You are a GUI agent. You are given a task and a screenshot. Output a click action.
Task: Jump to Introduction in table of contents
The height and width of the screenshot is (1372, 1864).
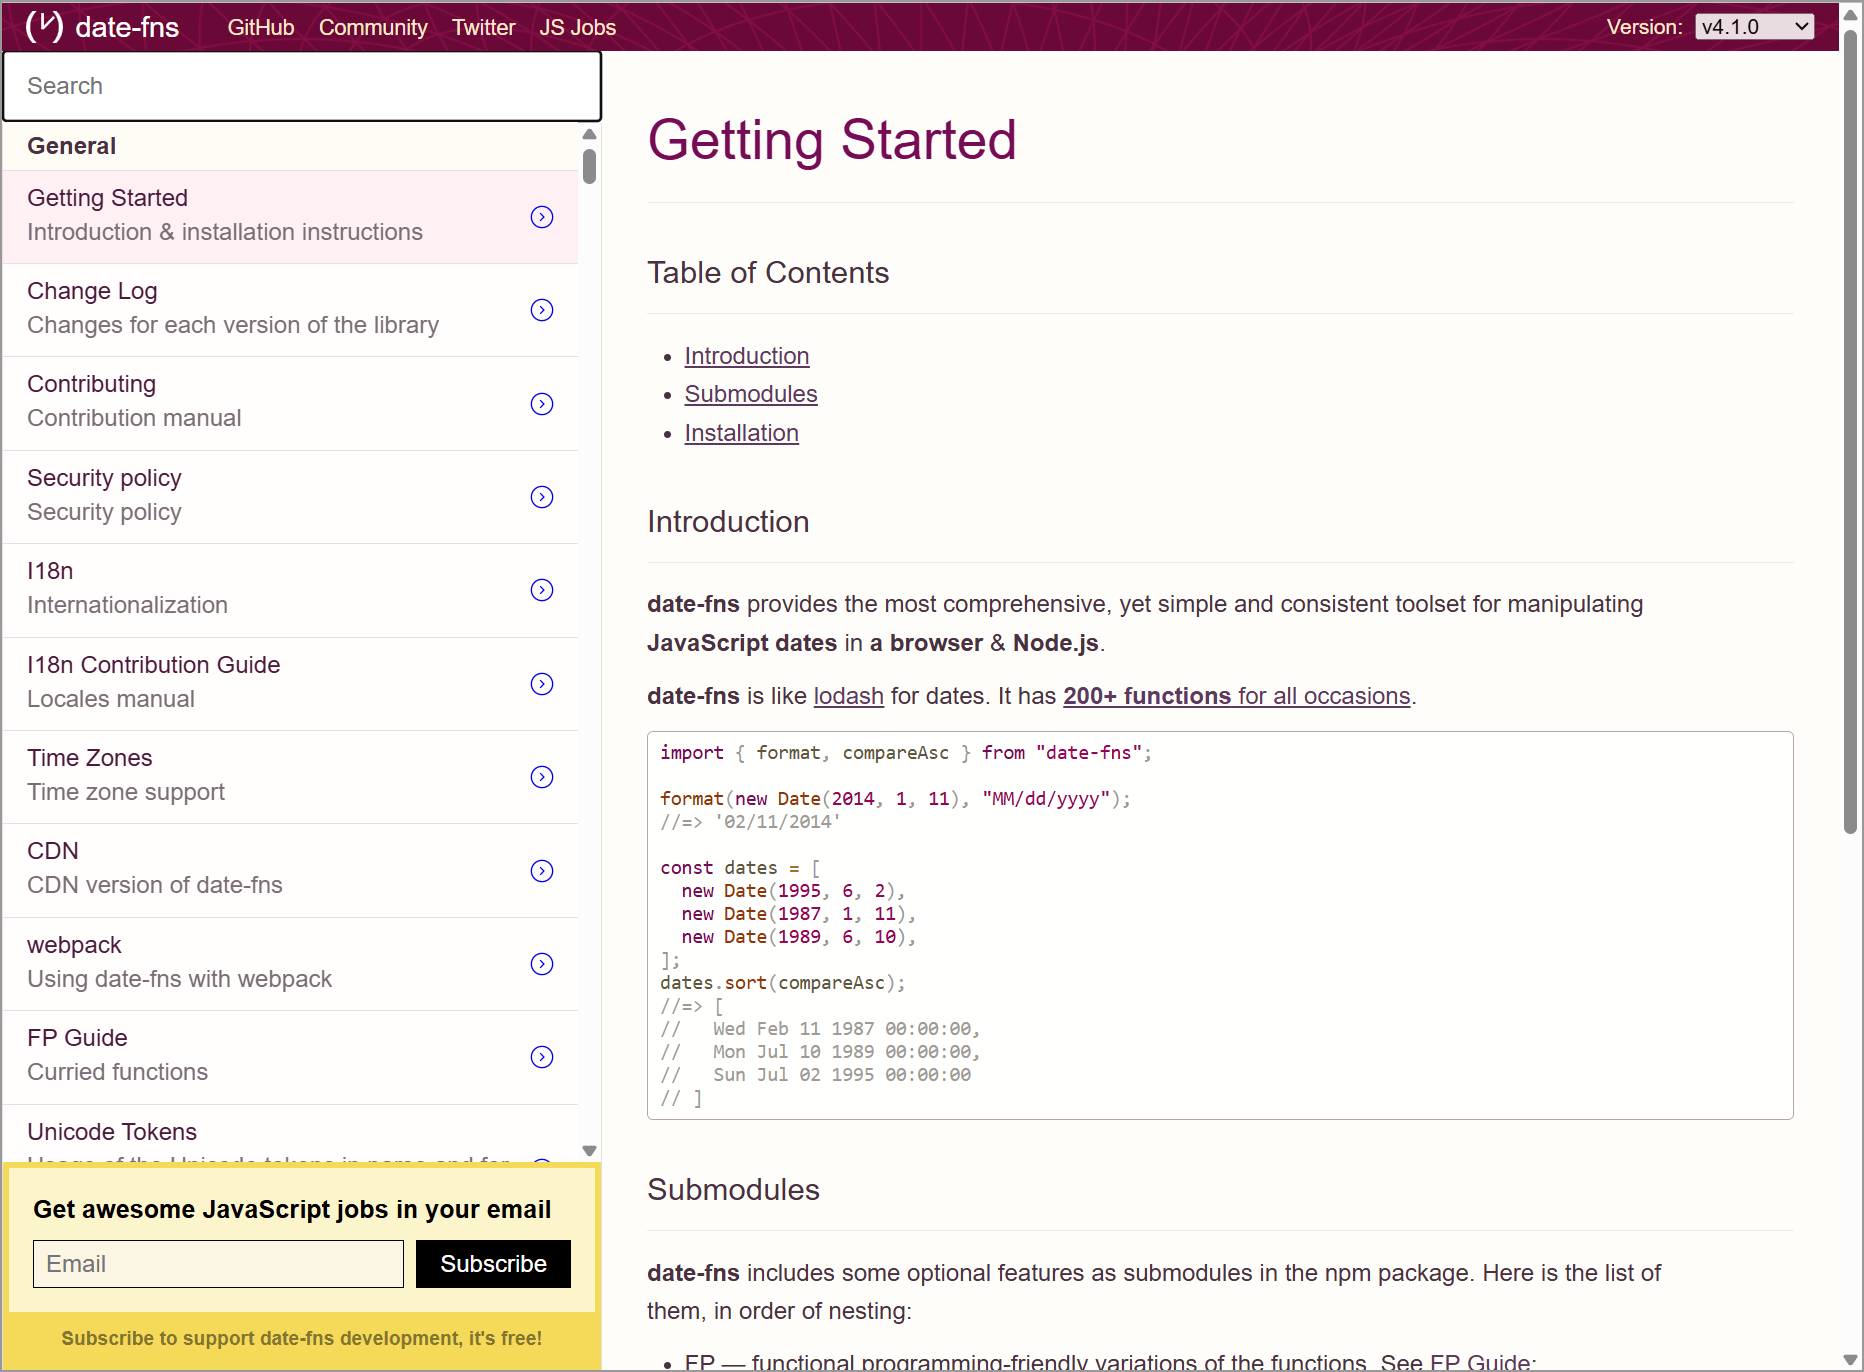747,356
